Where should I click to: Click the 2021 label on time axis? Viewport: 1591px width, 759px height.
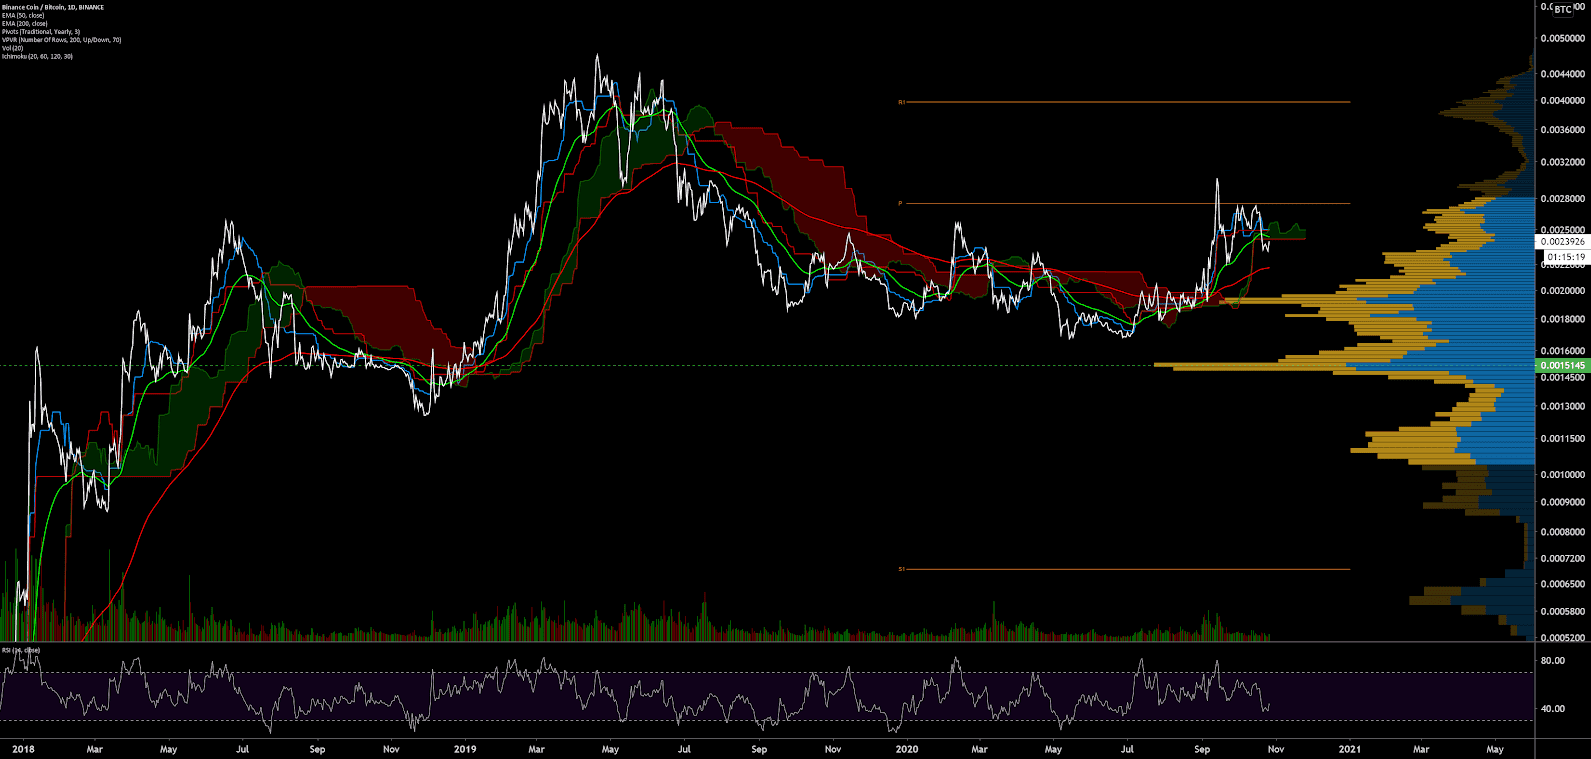[1350, 749]
